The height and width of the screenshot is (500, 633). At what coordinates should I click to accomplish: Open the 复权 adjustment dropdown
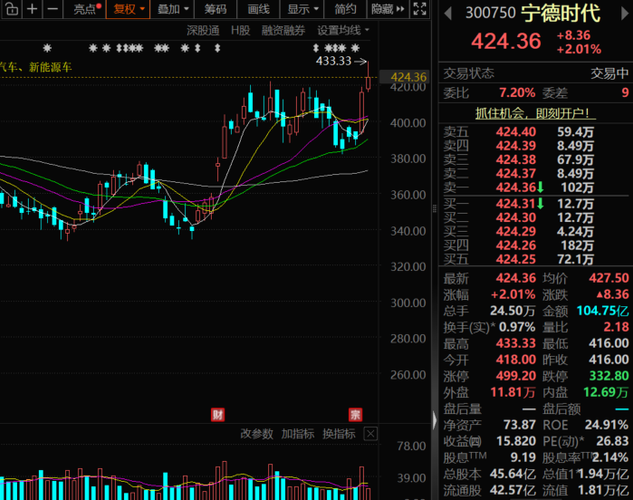128,9
